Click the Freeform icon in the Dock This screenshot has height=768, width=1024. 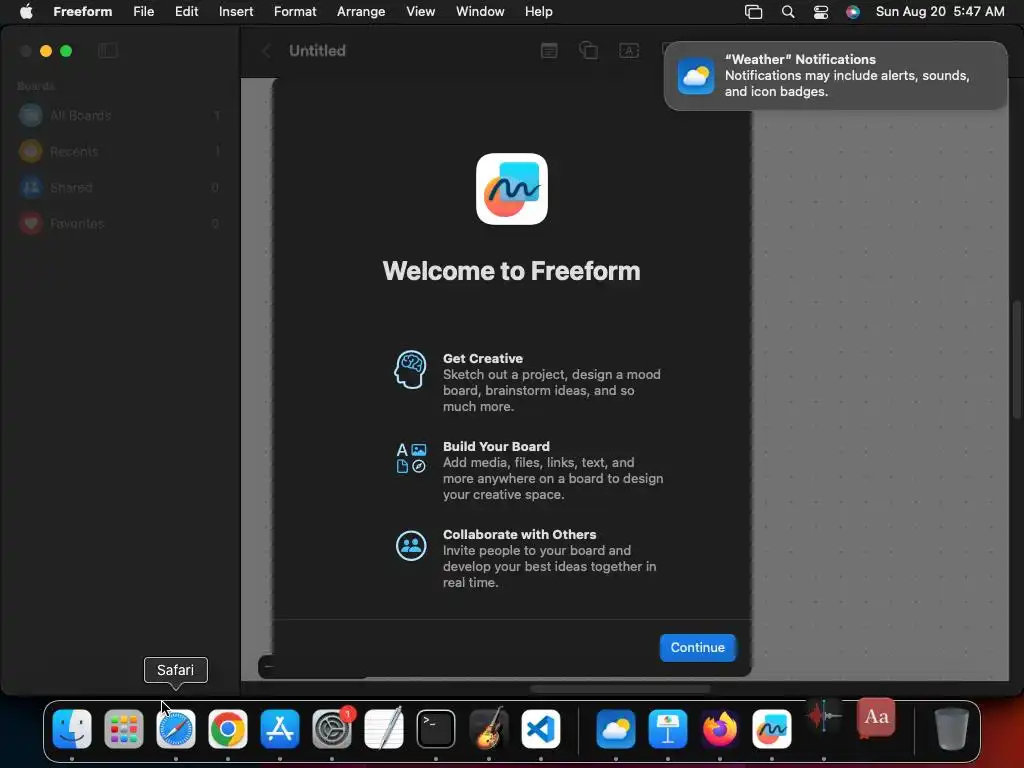point(772,729)
